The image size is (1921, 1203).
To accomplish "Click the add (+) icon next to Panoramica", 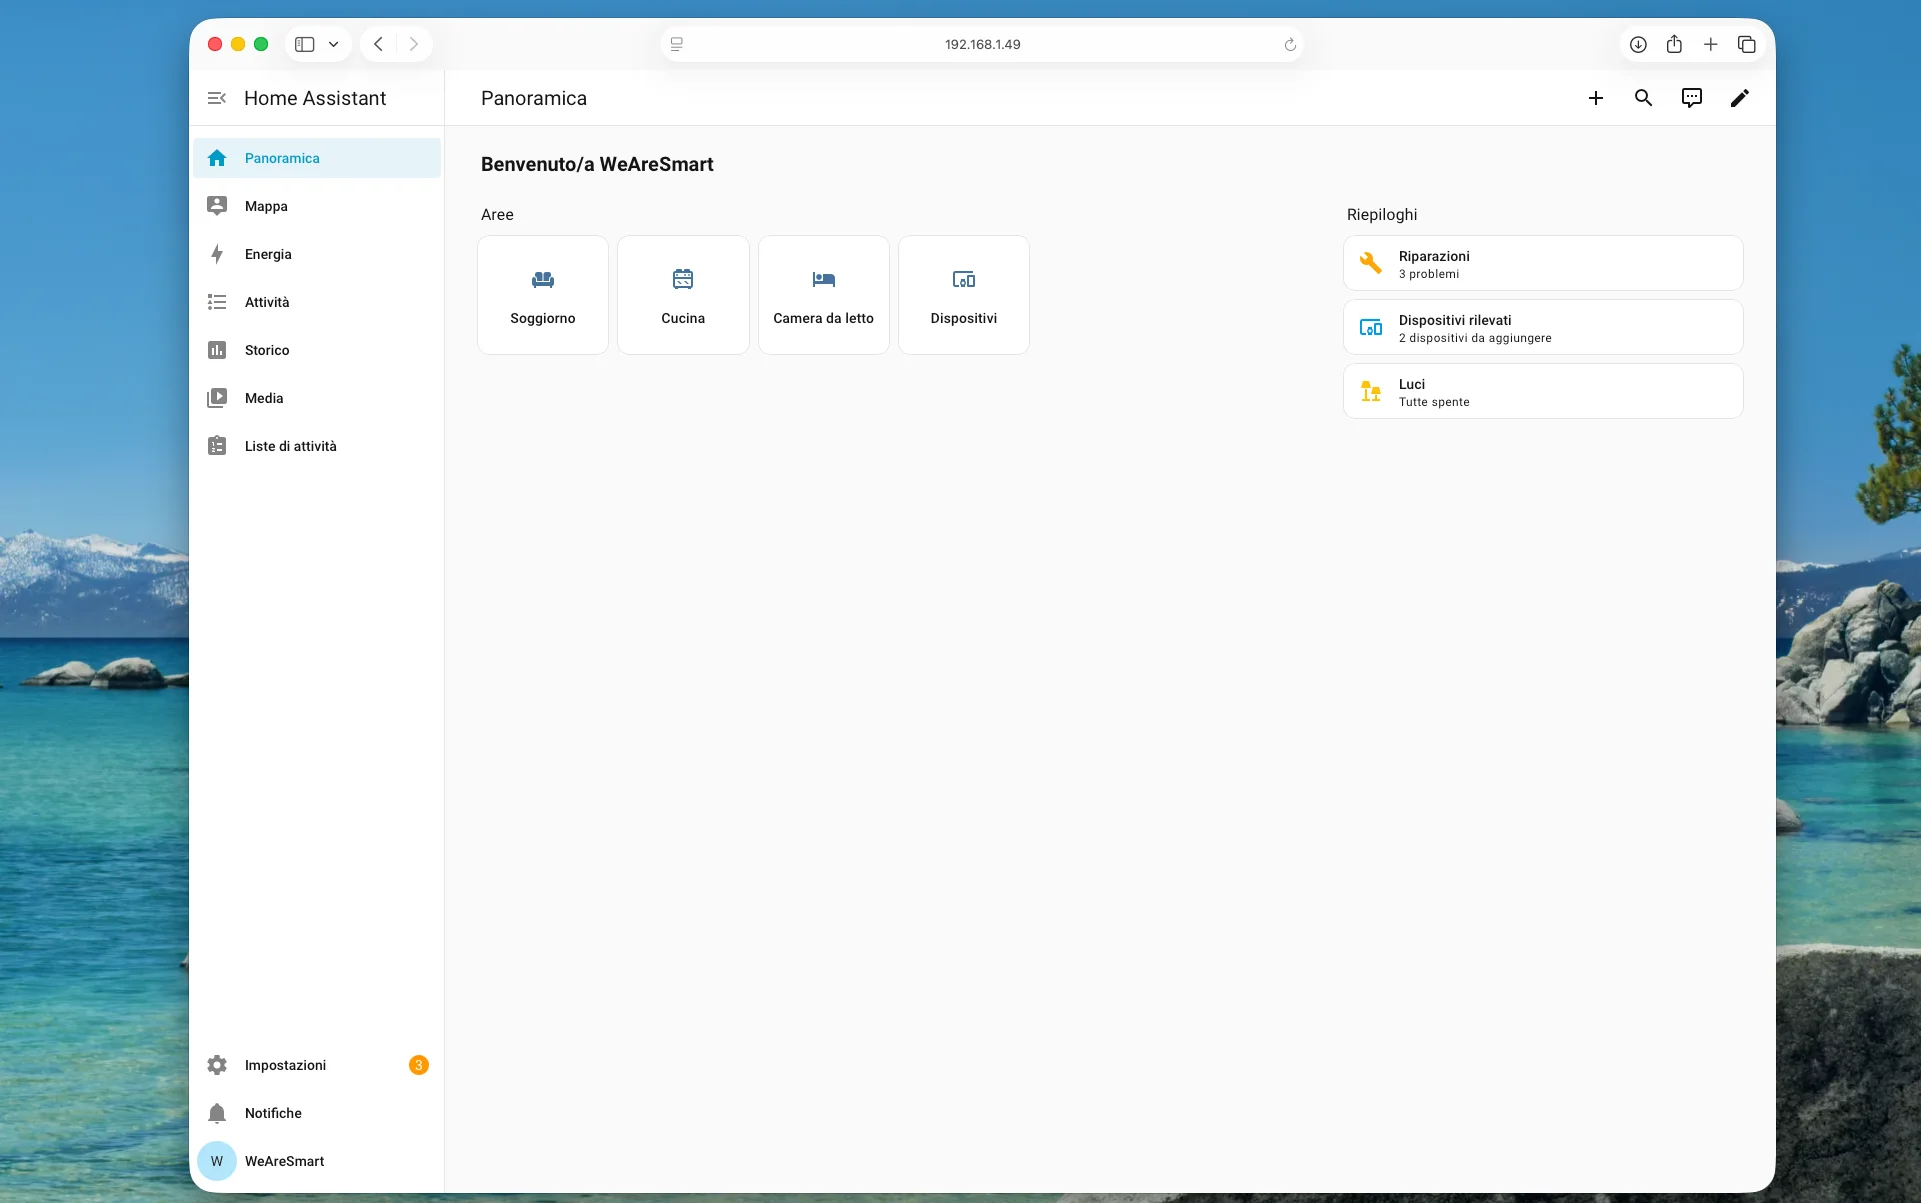I will pos(1595,97).
